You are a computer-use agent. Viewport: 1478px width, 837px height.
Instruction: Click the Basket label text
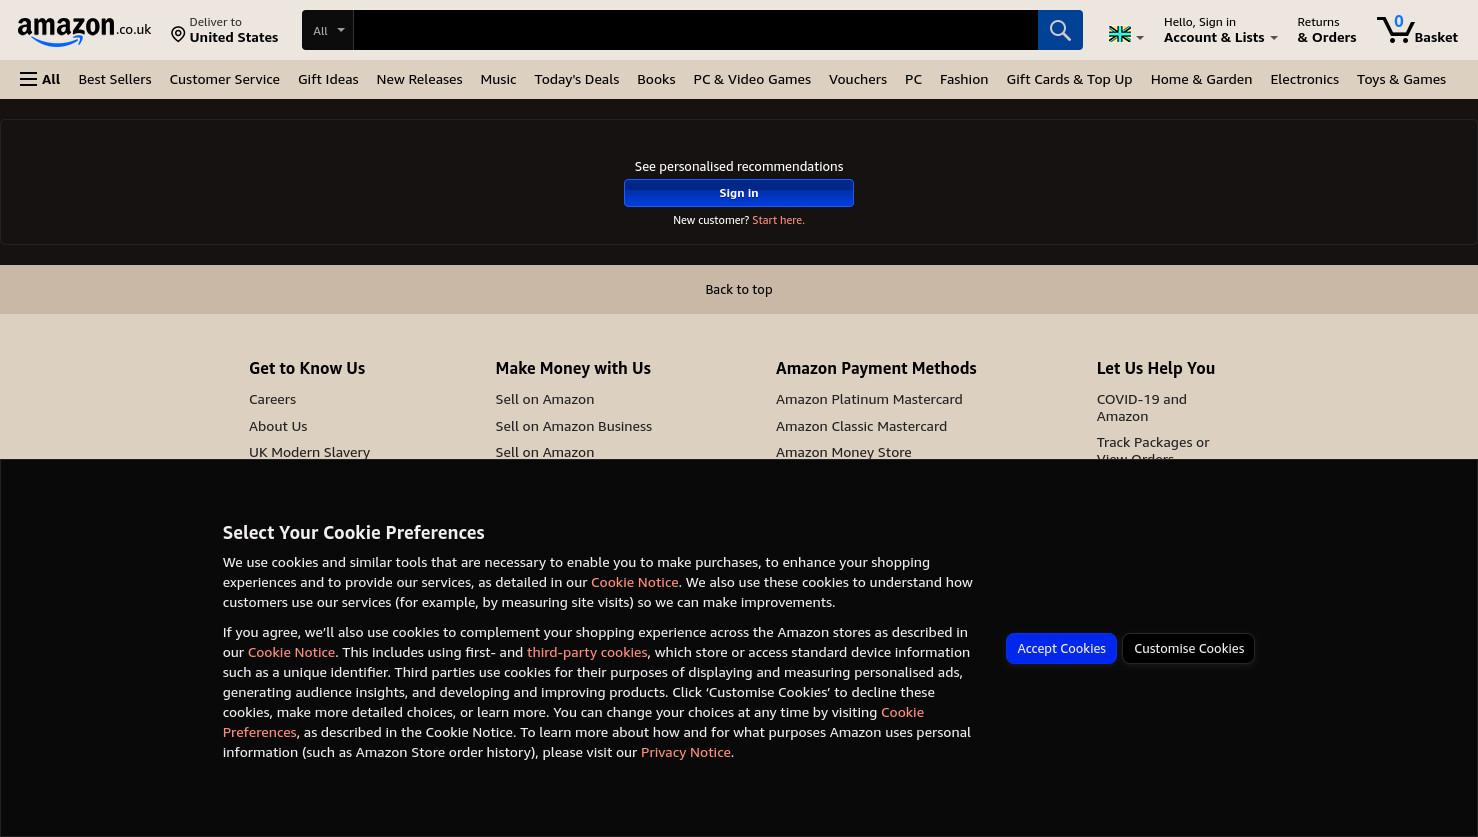tap(1436, 37)
